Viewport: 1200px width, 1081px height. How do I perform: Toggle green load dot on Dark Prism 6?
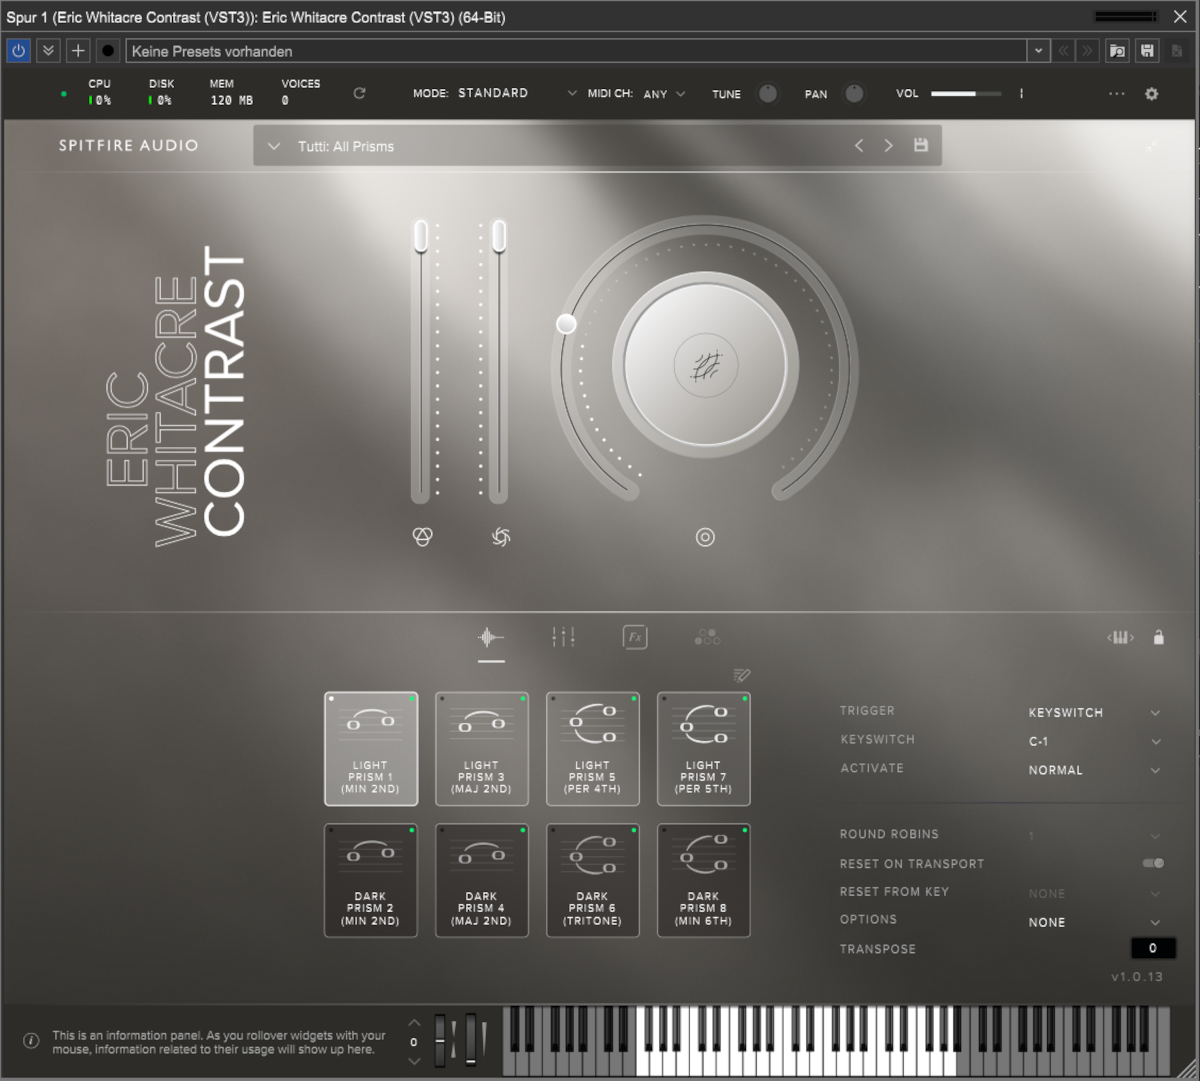634,831
